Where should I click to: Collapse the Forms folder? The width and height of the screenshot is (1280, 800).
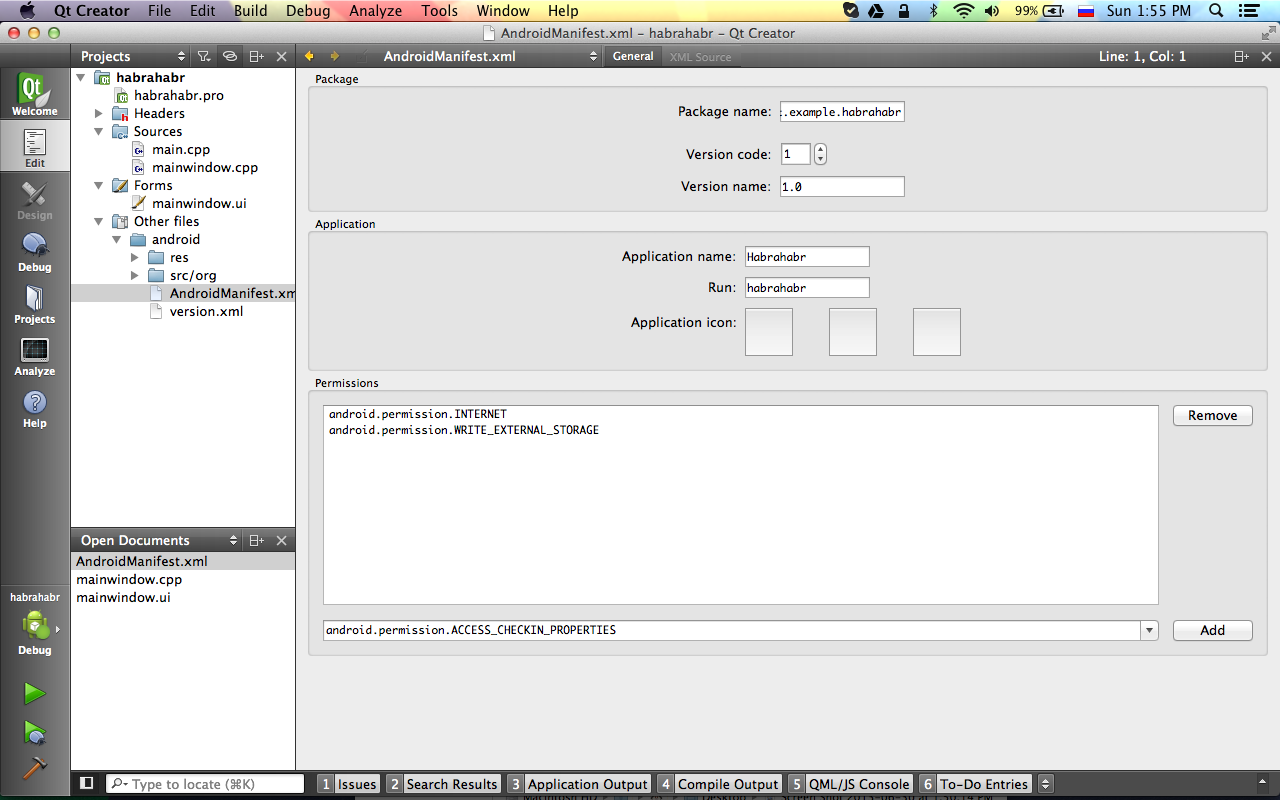coord(99,185)
